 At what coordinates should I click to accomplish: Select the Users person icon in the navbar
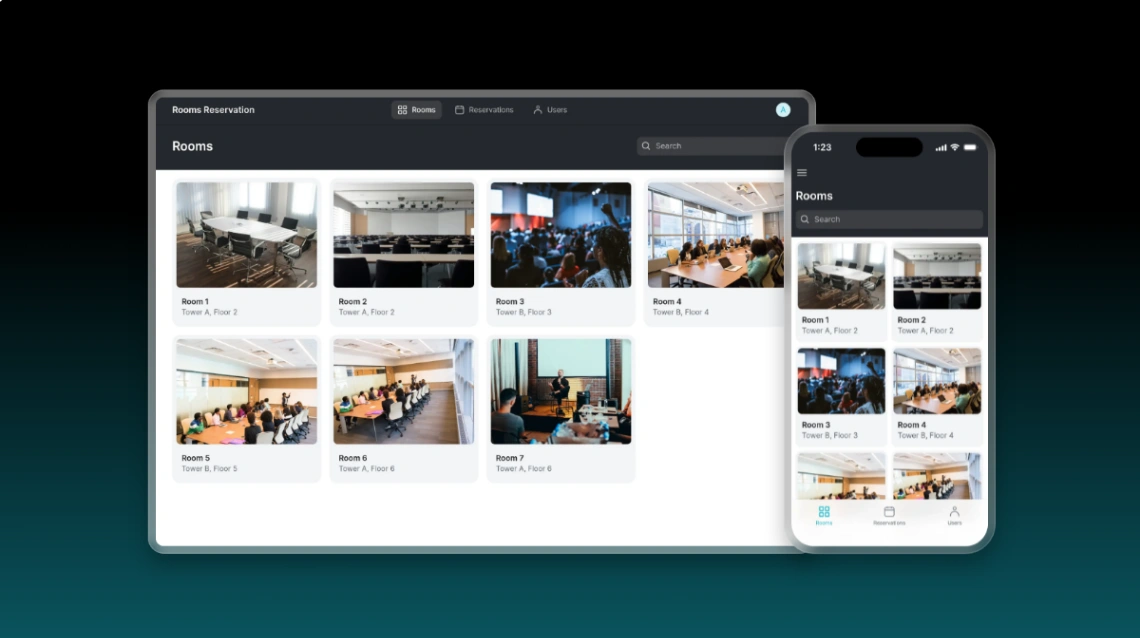(x=537, y=110)
